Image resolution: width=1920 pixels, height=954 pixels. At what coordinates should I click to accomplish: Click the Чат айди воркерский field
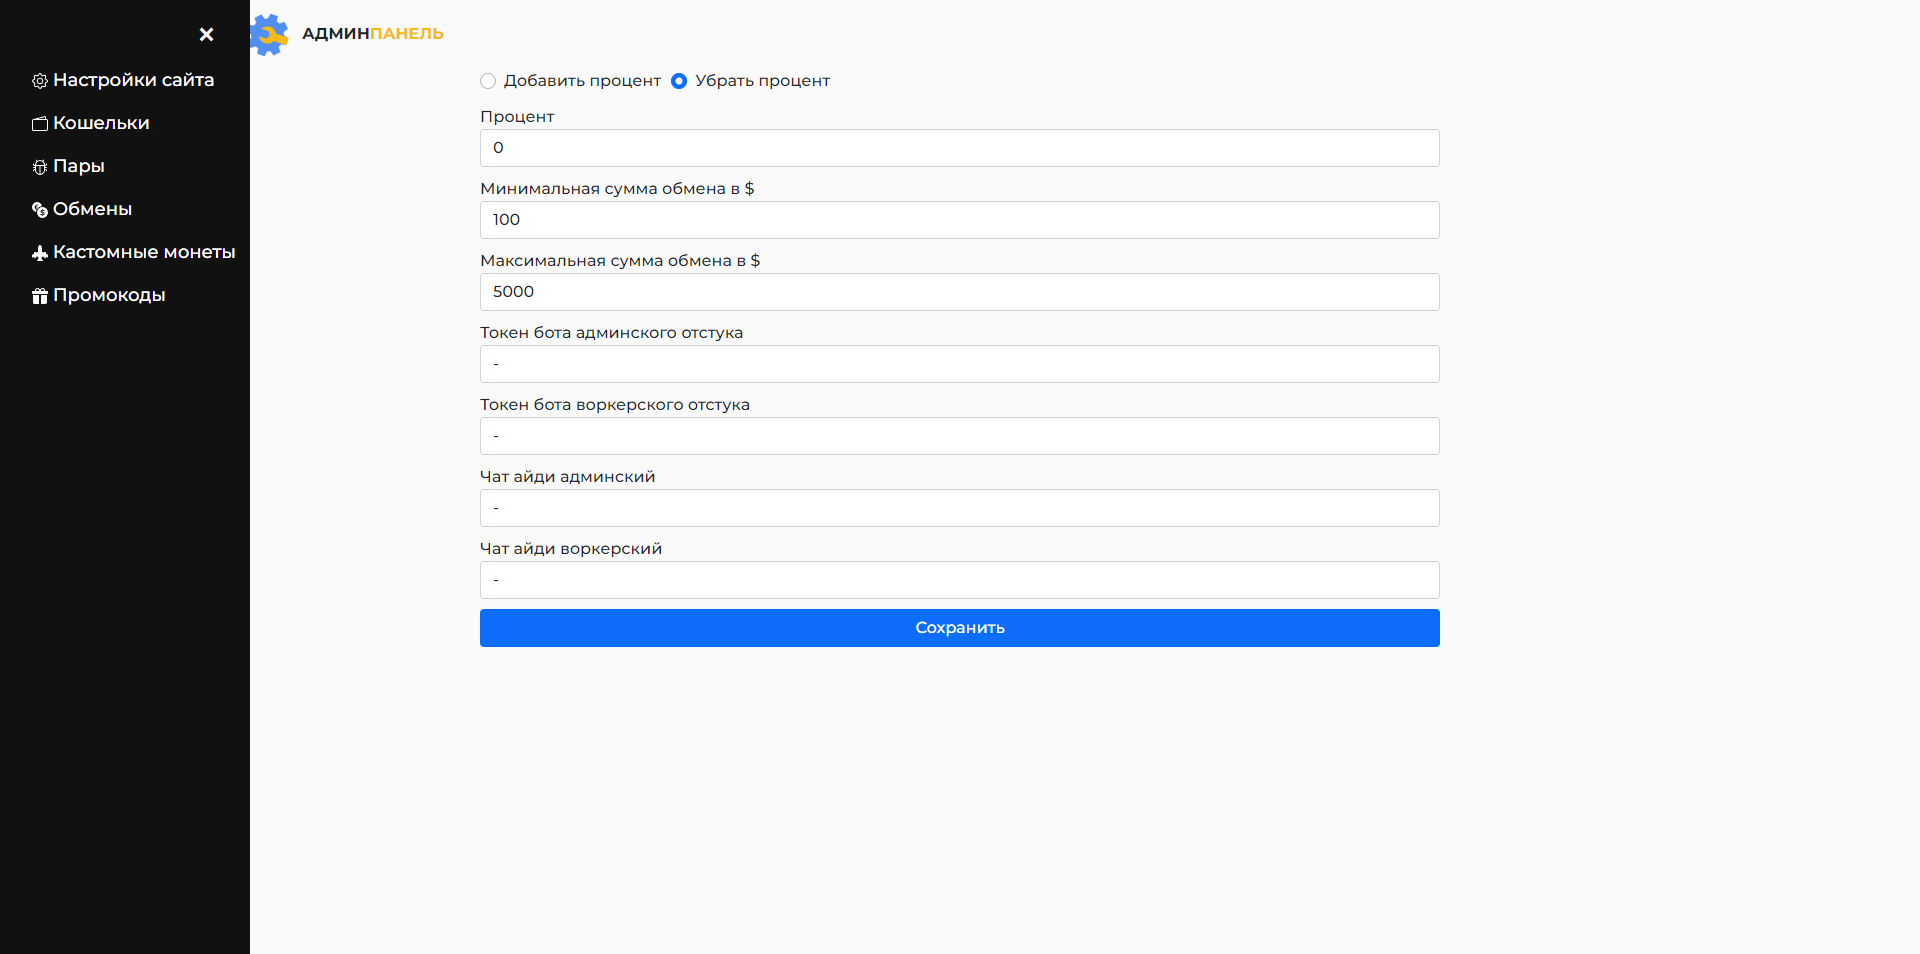click(959, 580)
